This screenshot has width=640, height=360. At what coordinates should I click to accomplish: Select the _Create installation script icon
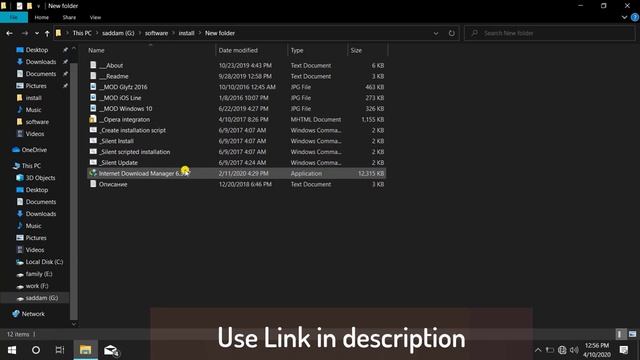point(93,130)
